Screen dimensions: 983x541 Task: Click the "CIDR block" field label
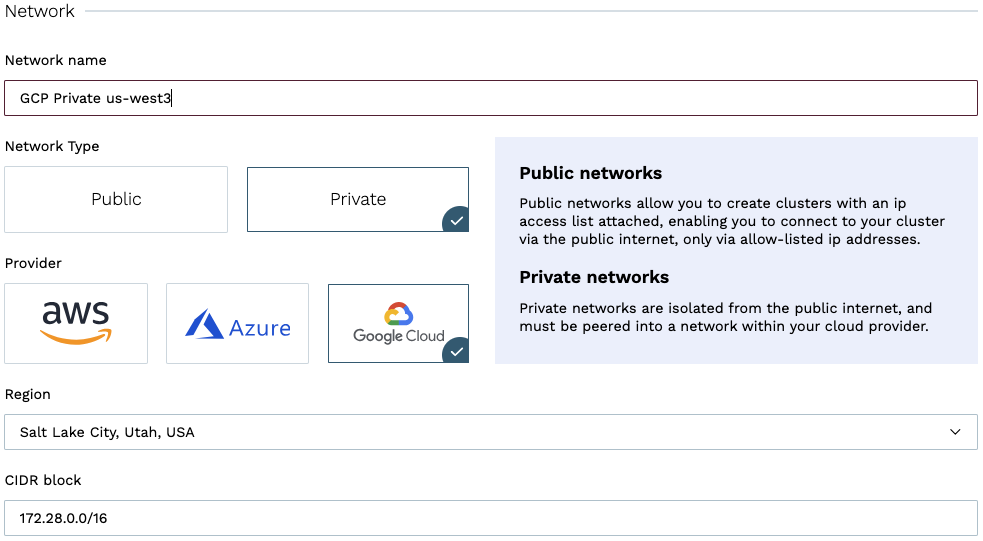[x=43, y=480]
